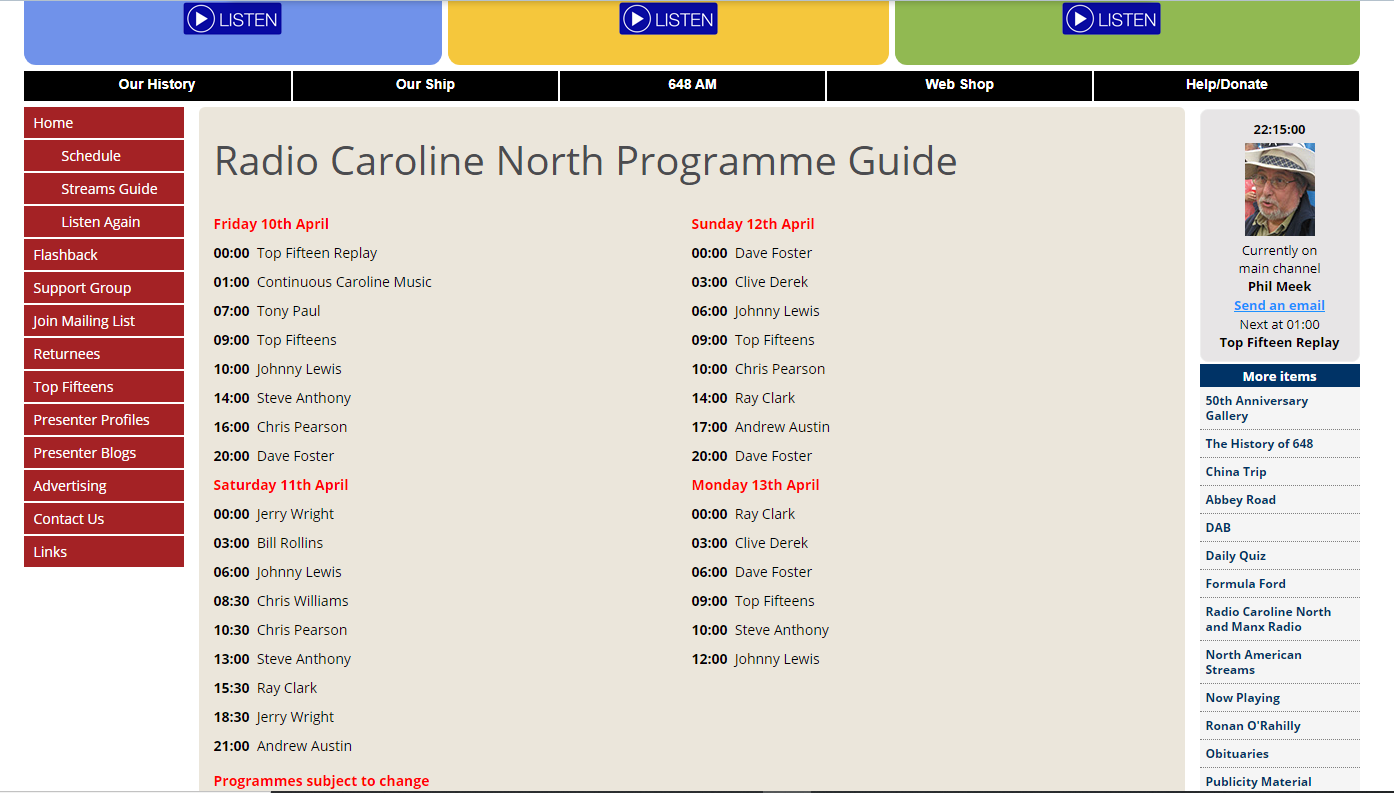Click the Phil Meek presenter photo

pyautogui.click(x=1279, y=189)
